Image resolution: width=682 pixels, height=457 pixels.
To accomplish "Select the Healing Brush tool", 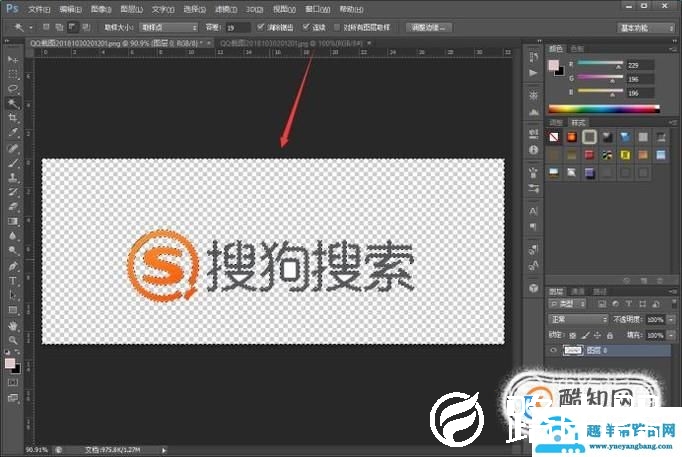I will [x=13, y=148].
